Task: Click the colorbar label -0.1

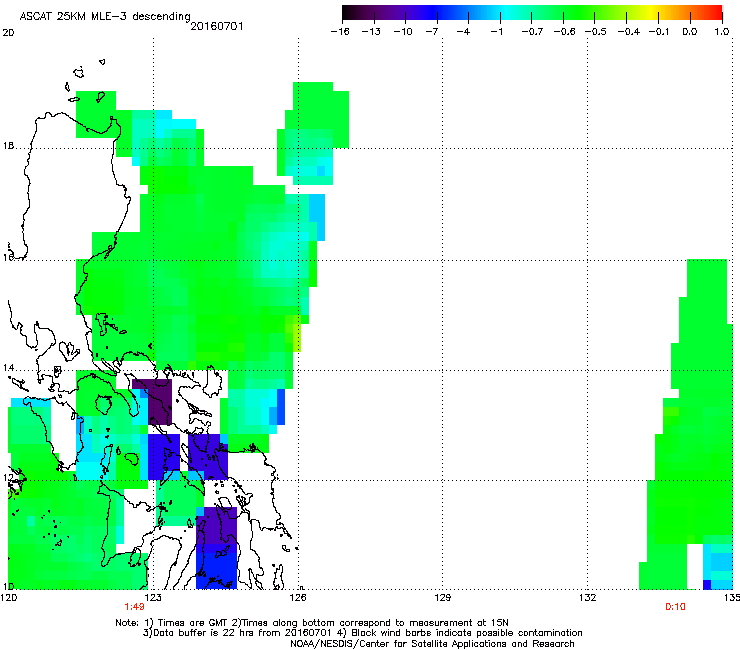Action: tap(659, 32)
